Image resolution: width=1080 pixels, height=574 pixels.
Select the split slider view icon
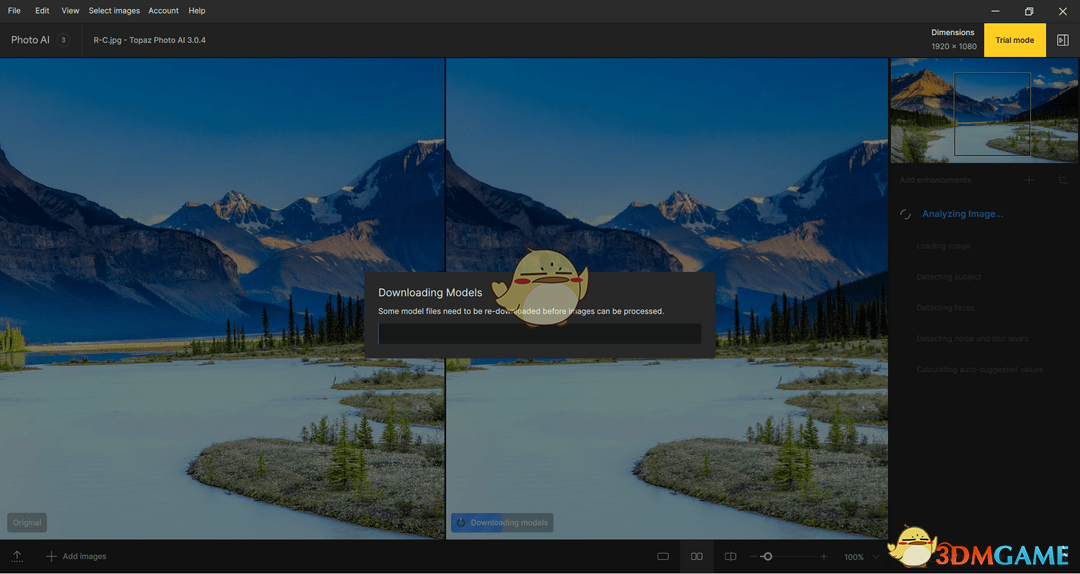(731, 556)
